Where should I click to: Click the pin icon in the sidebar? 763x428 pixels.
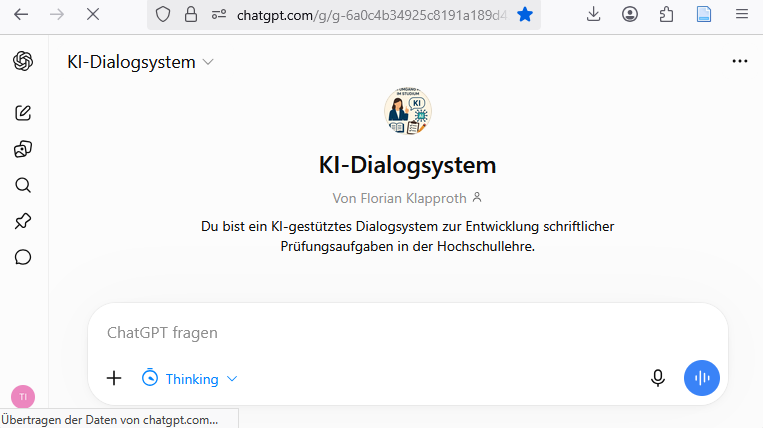coord(23,221)
